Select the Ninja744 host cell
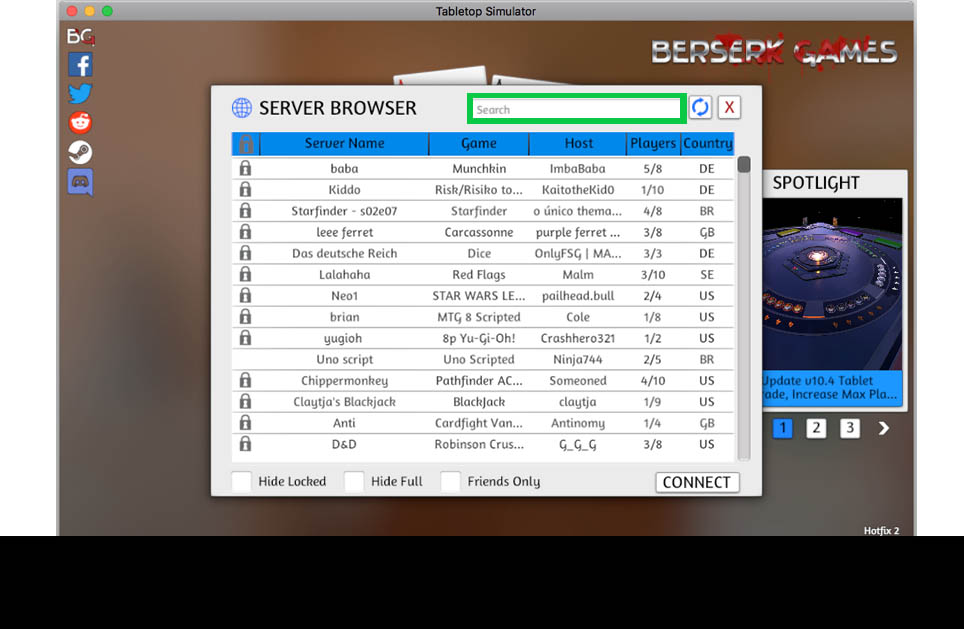Screen dimensions: 964x629 click(578, 359)
